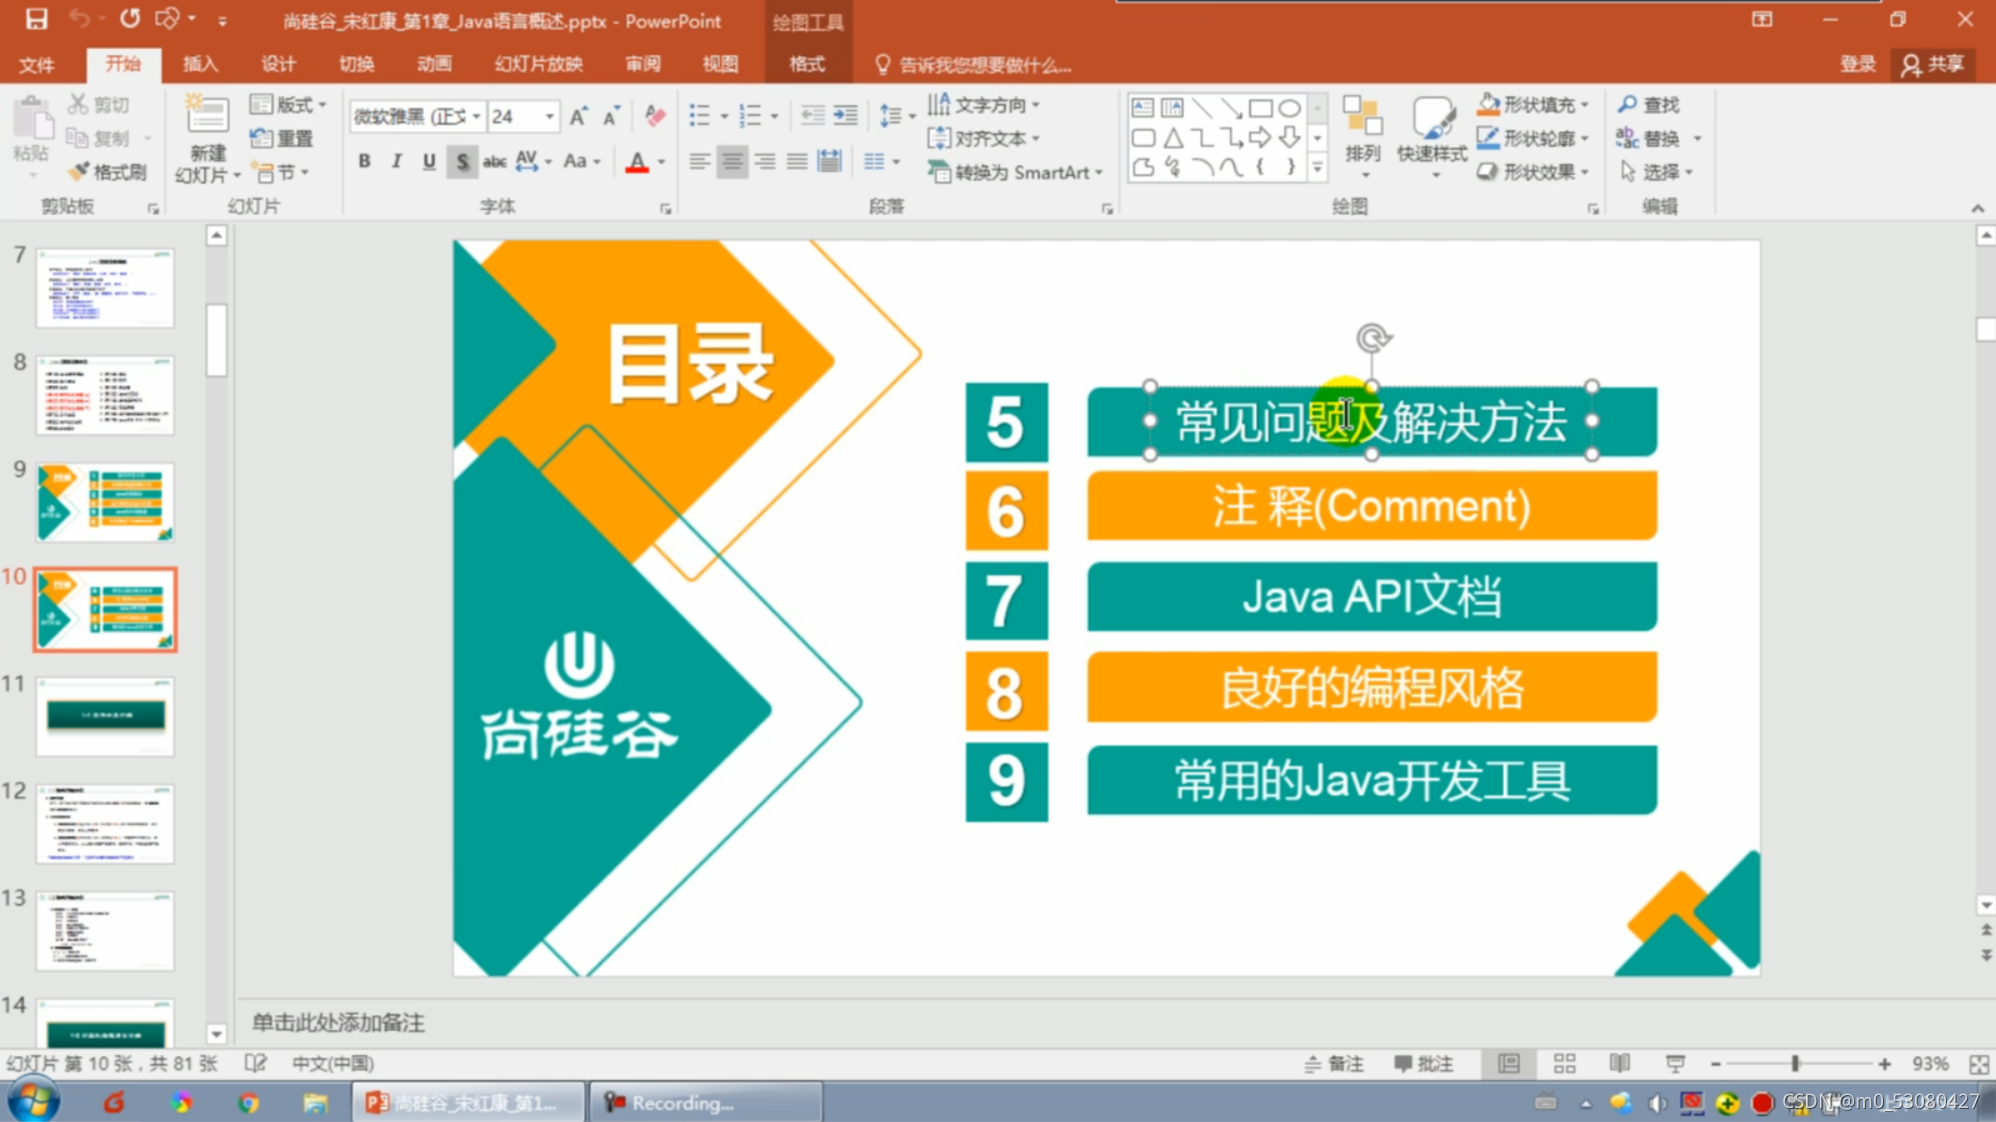Image resolution: width=1996 pixels, height=1122 pixels.
Task: Open the font size dropdown
Action: (x=549, y=116)
